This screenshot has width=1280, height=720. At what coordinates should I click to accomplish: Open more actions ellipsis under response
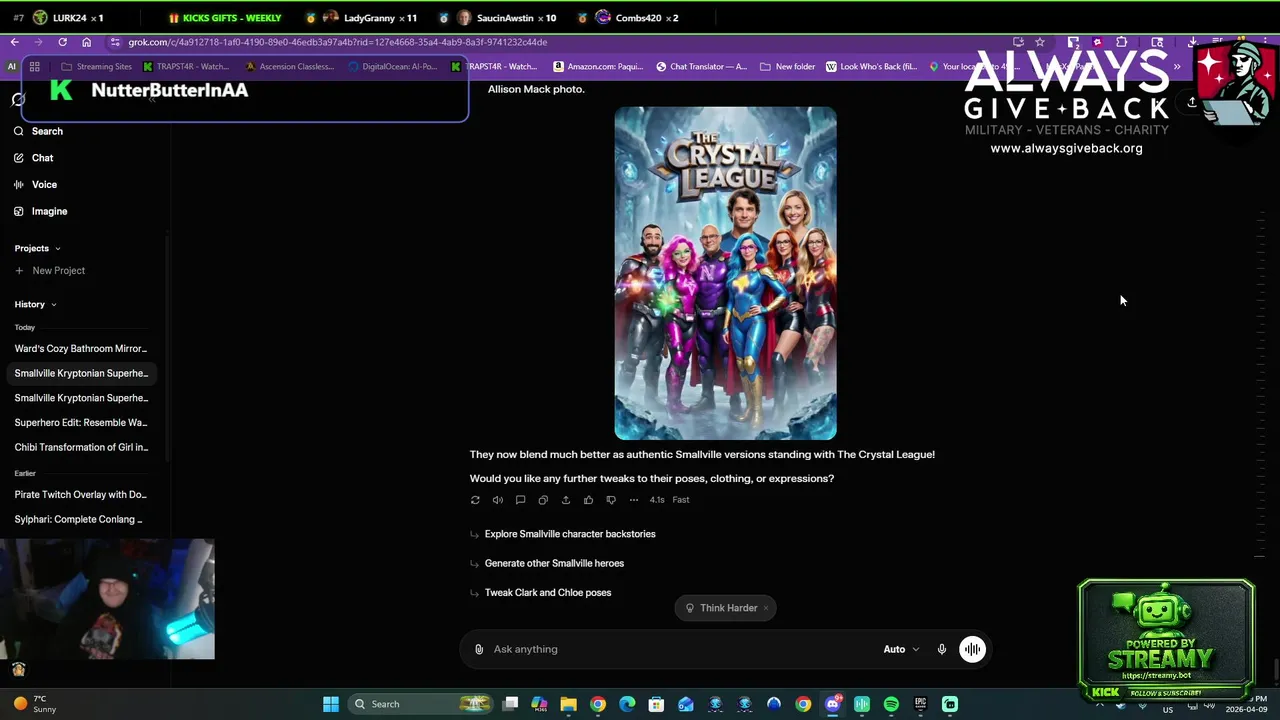(x=634, y=500)
